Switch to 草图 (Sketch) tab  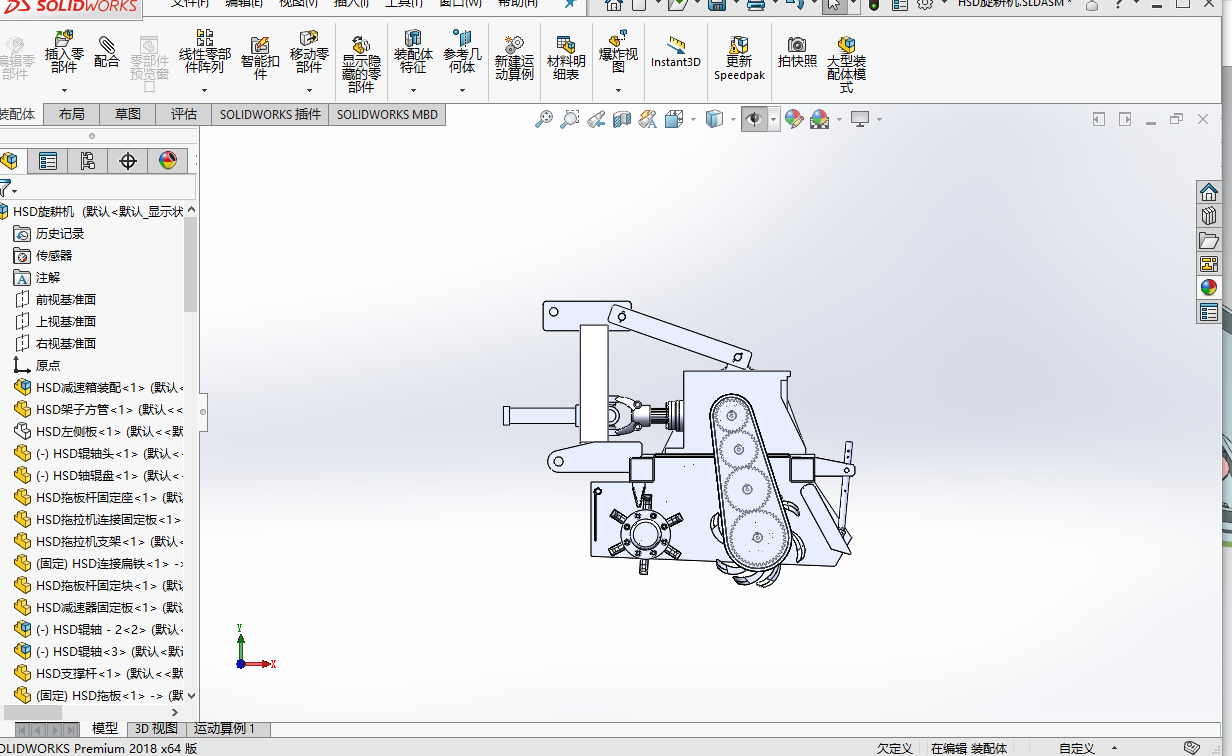[128, 114]
